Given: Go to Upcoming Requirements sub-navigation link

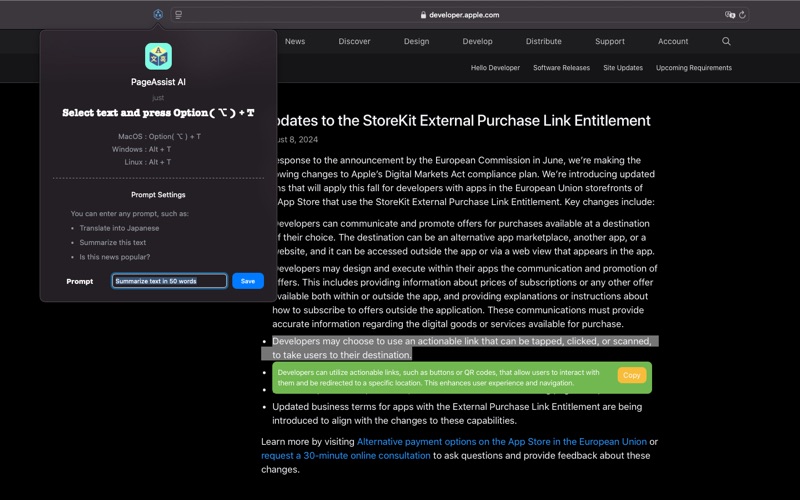Looking at the screenshot, I should click(x=693, y=68).
